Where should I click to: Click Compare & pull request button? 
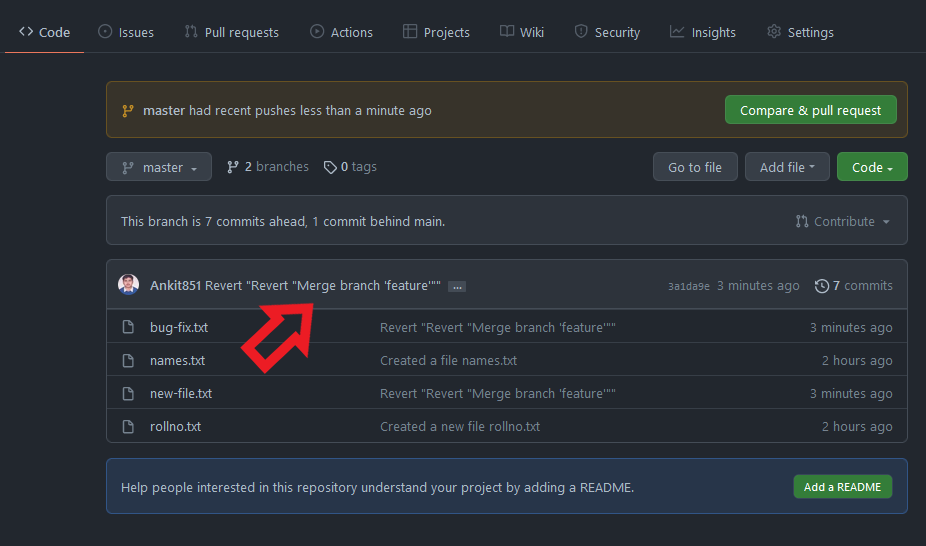[810, 110]
